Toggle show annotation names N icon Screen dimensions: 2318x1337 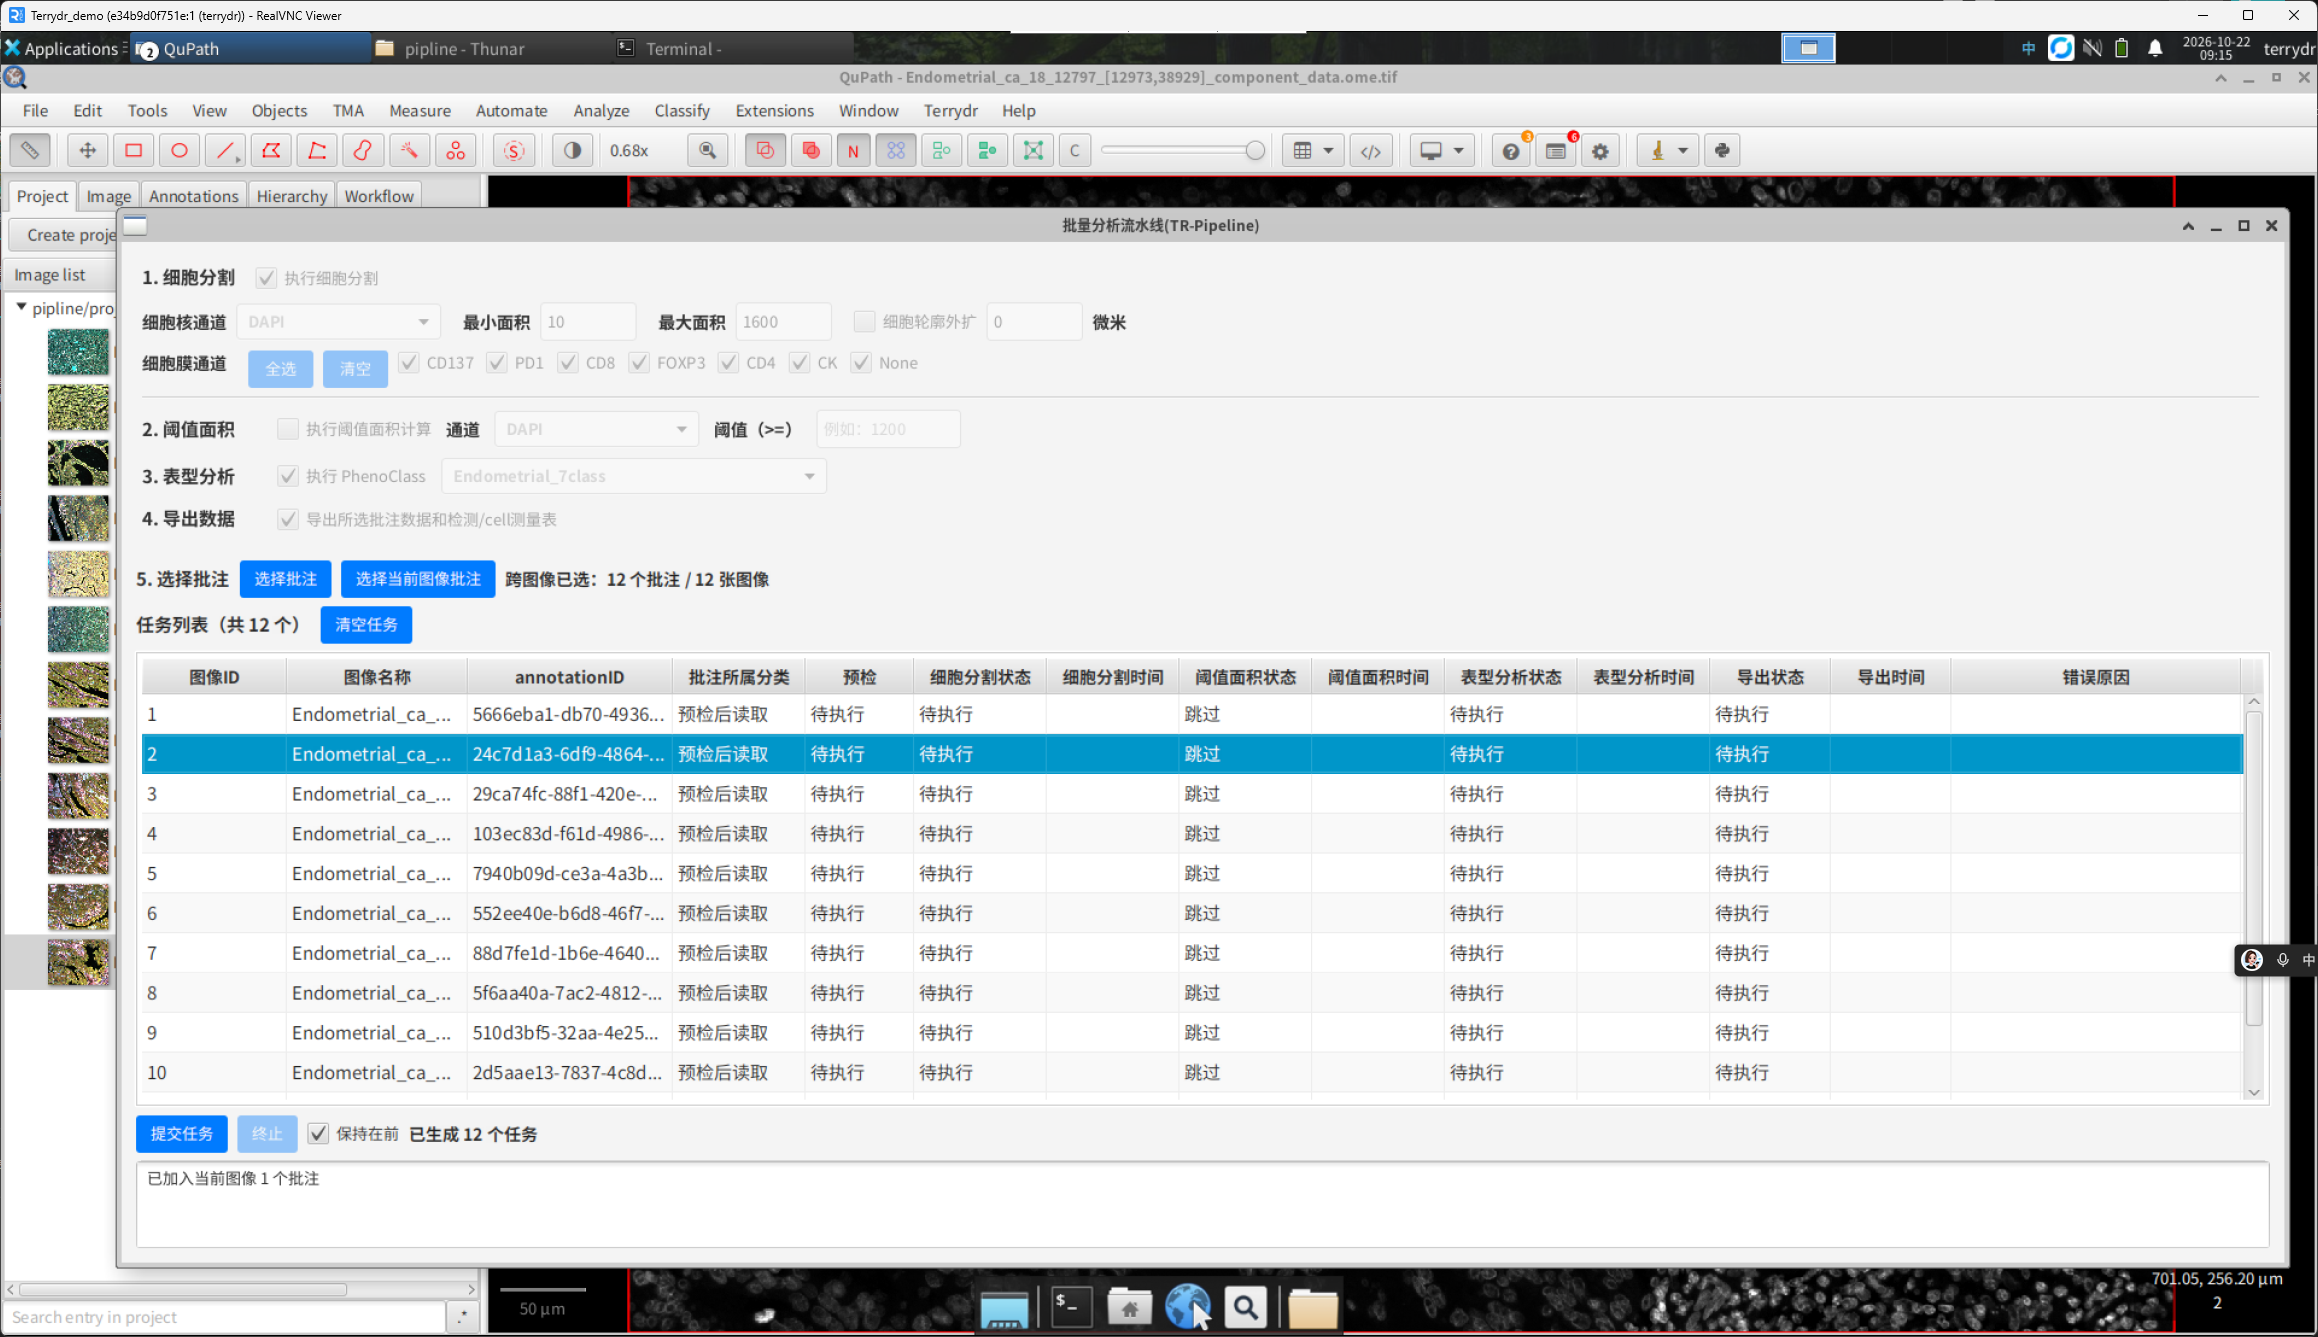853,150
